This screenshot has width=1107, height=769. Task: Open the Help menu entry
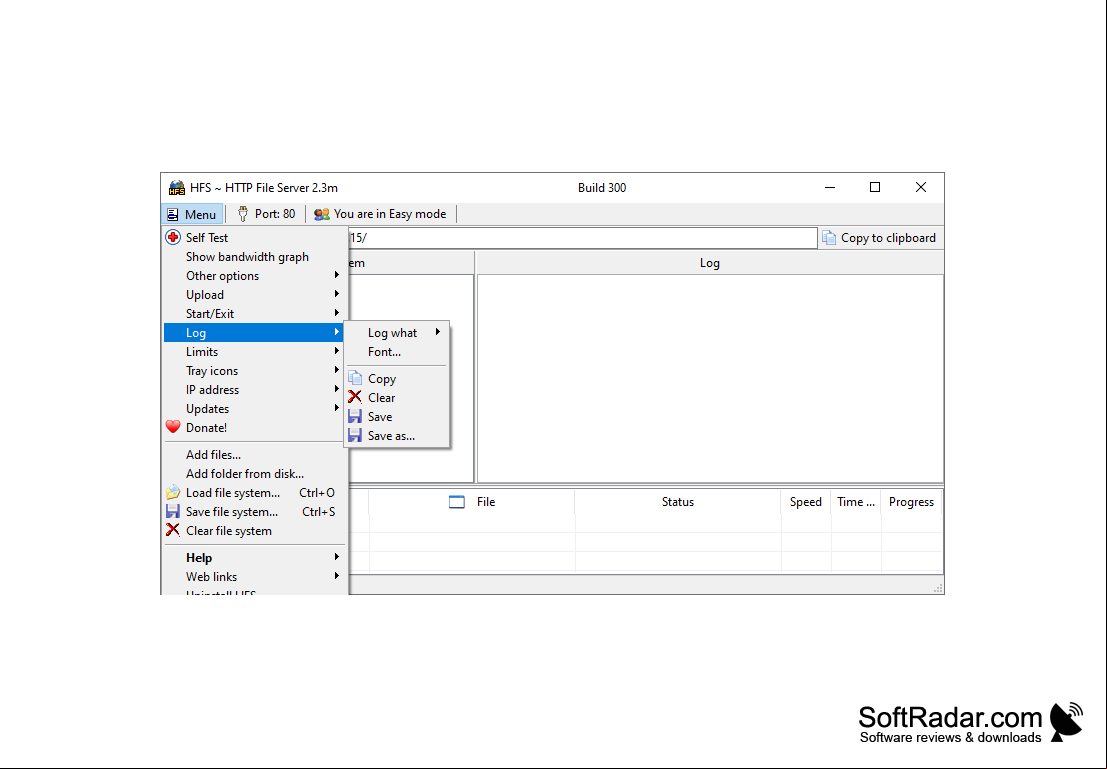tap(255, 558)
